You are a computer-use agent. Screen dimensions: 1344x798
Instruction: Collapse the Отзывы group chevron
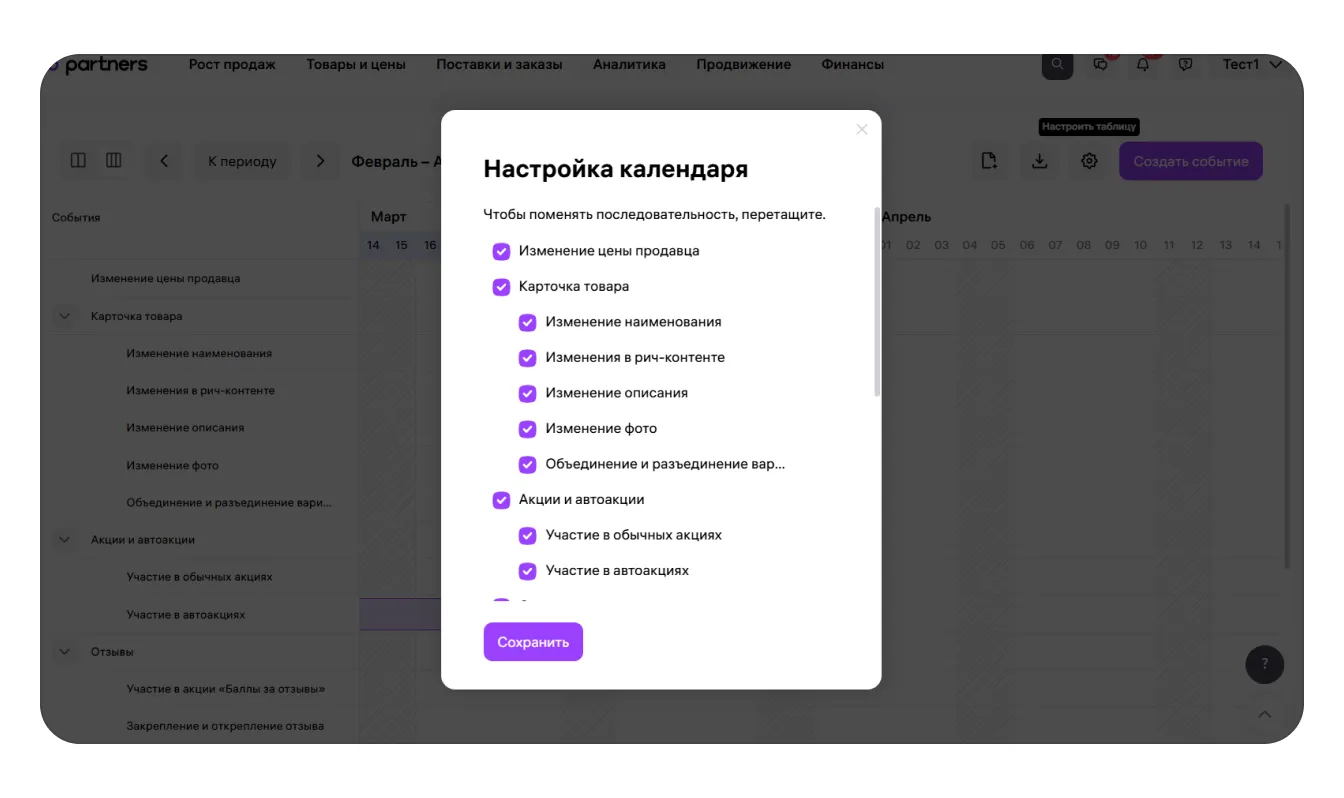click(65, 652)
